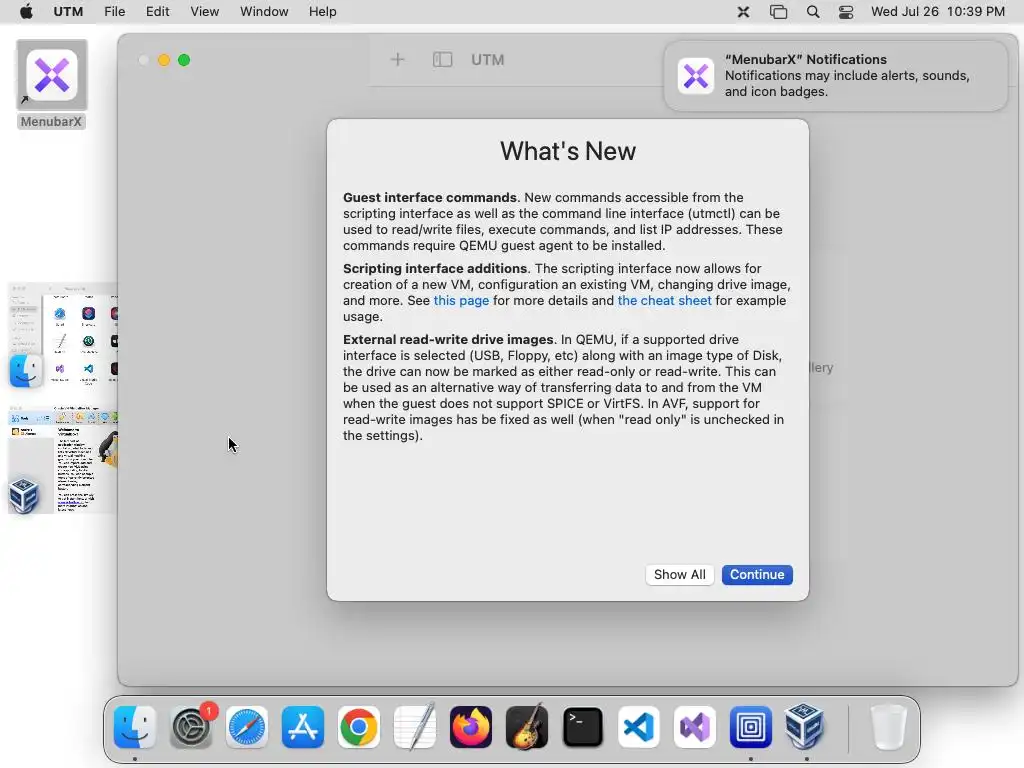Launch Safari from the Dock
The height and width of the screenshot is (768, 1024).
[247, 727]
